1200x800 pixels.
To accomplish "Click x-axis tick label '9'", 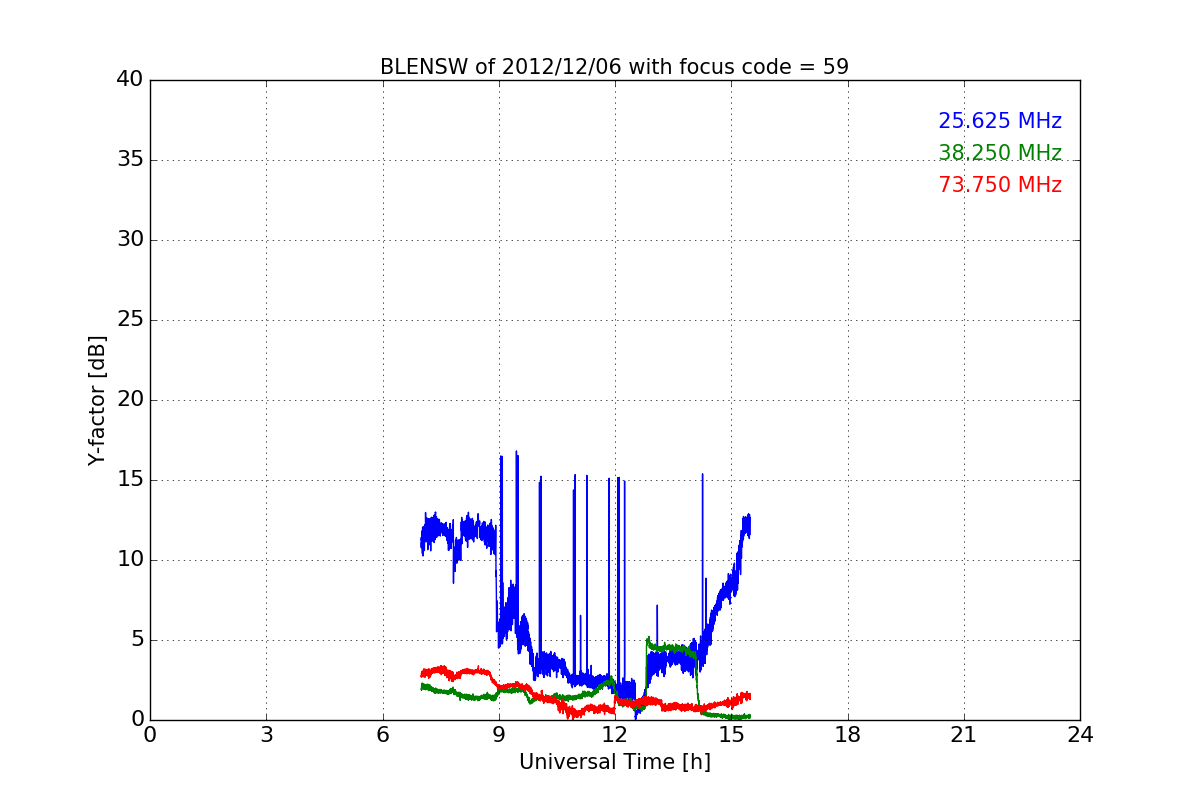I will click(499, 735).
